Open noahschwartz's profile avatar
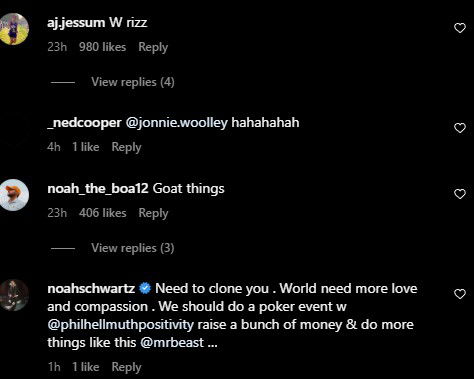This screenshot has height=379, width=474. point(13,295)
